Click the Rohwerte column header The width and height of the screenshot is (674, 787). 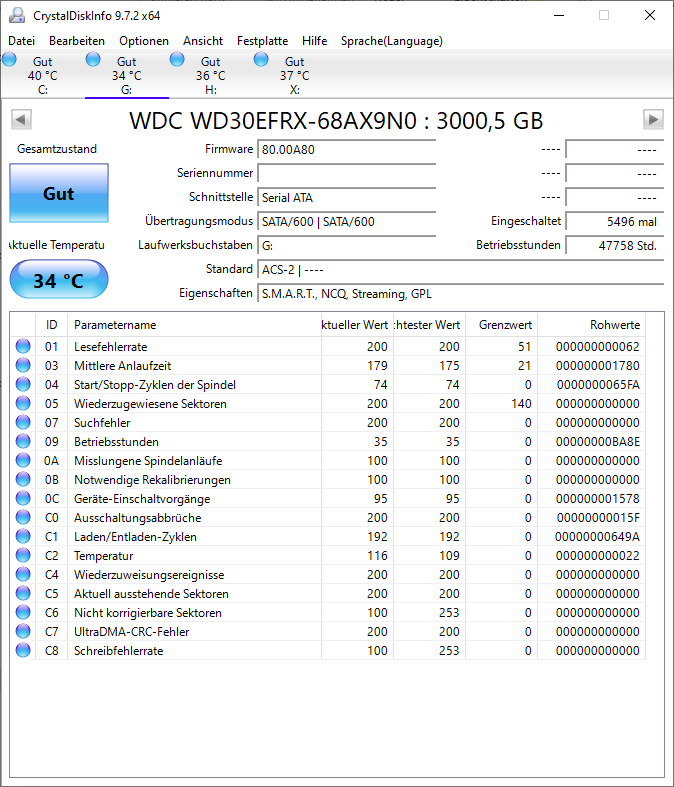(591, 325)
